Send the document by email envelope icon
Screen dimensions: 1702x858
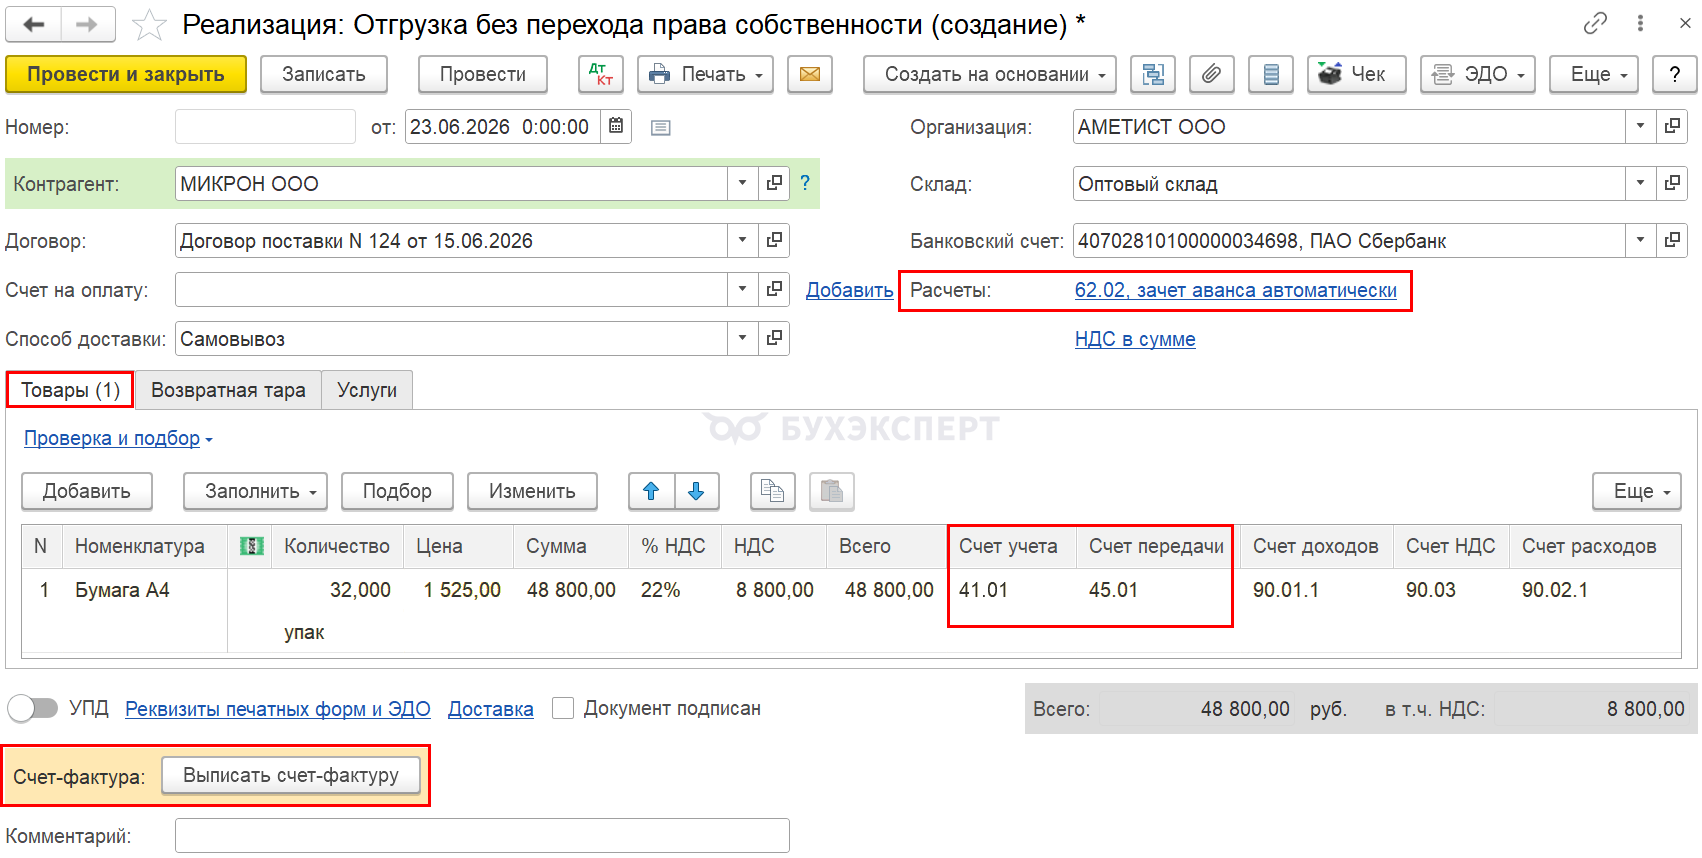pos(810,74)
